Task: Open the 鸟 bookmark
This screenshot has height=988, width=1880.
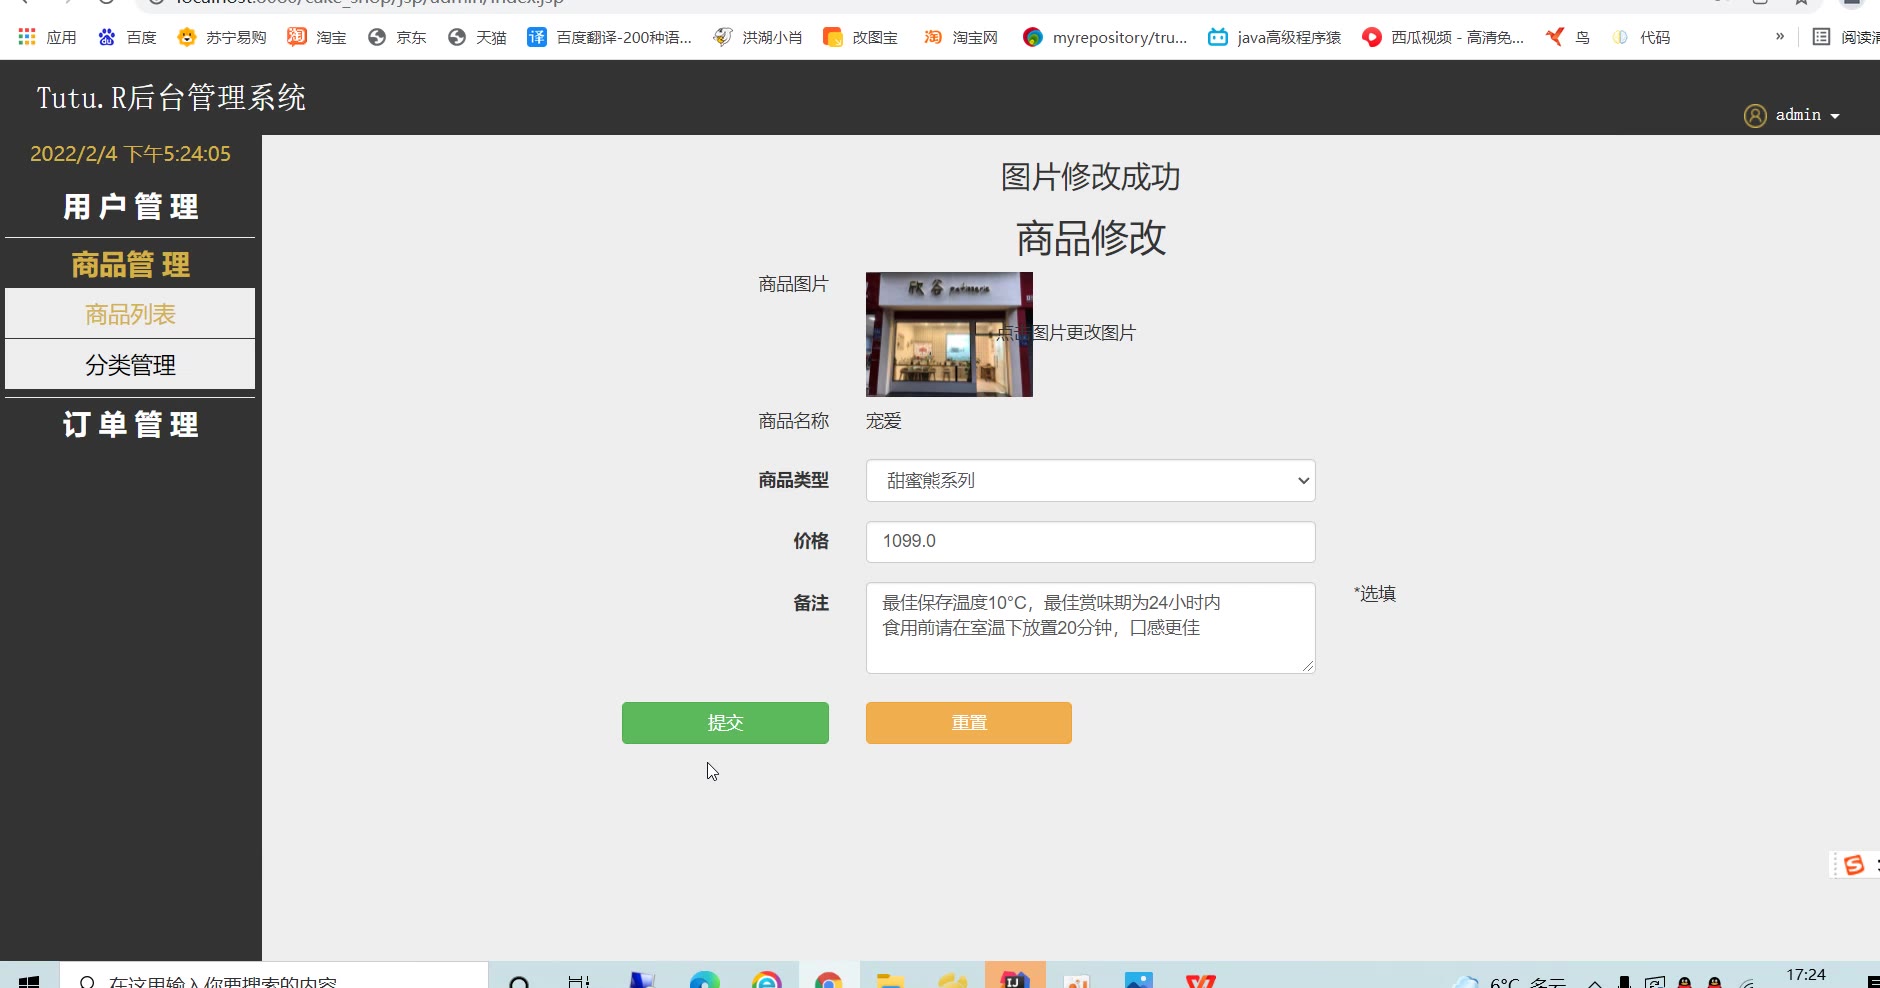Action: (x=1567, y=37)
